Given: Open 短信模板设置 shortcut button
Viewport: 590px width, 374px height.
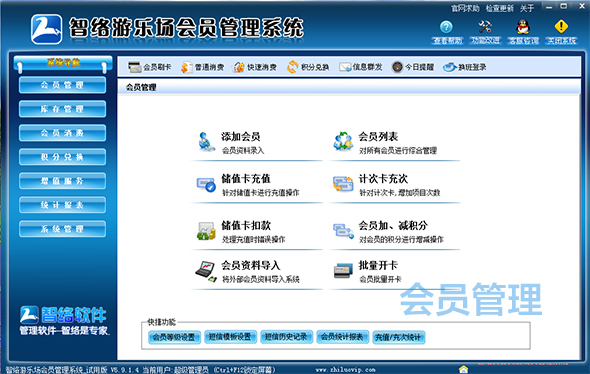Looking at the screenshot, I should pos(230,337).
